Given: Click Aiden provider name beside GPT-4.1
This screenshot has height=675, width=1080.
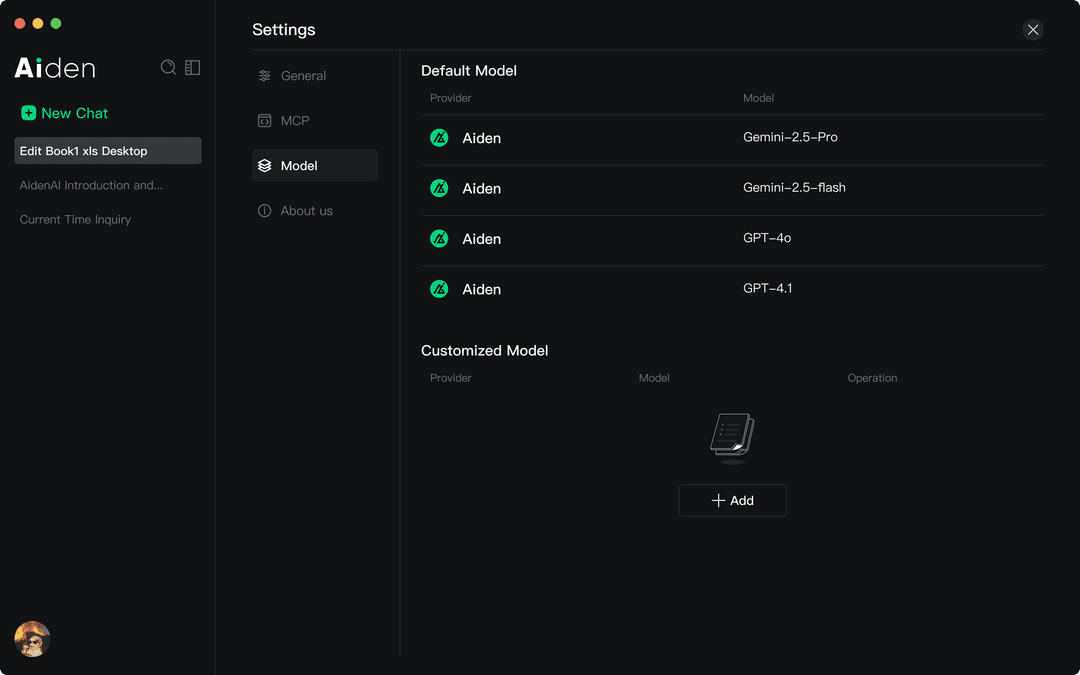Looking at the screenshot, I should coord(481,289).
